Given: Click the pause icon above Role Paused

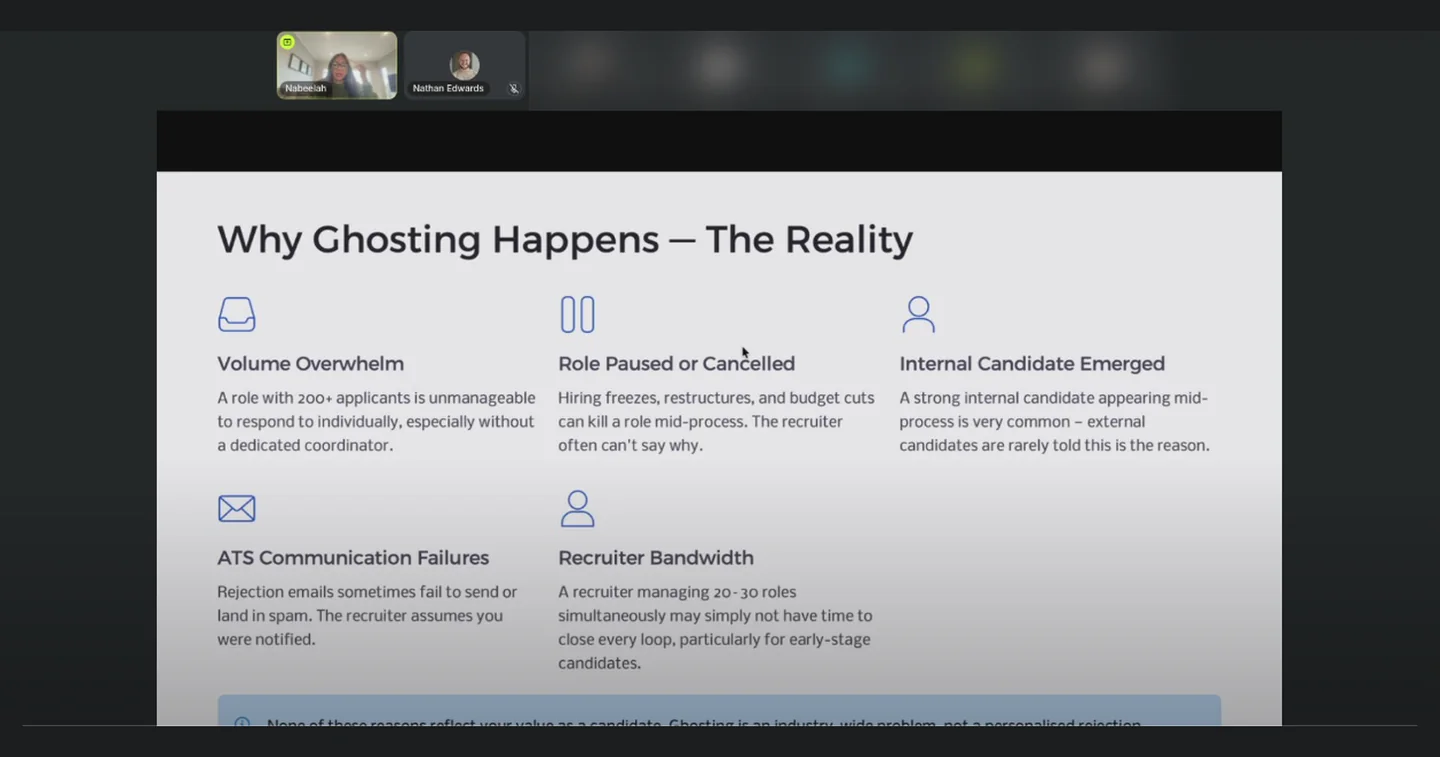Looking at the screenshot, I should tap(577, 314).
